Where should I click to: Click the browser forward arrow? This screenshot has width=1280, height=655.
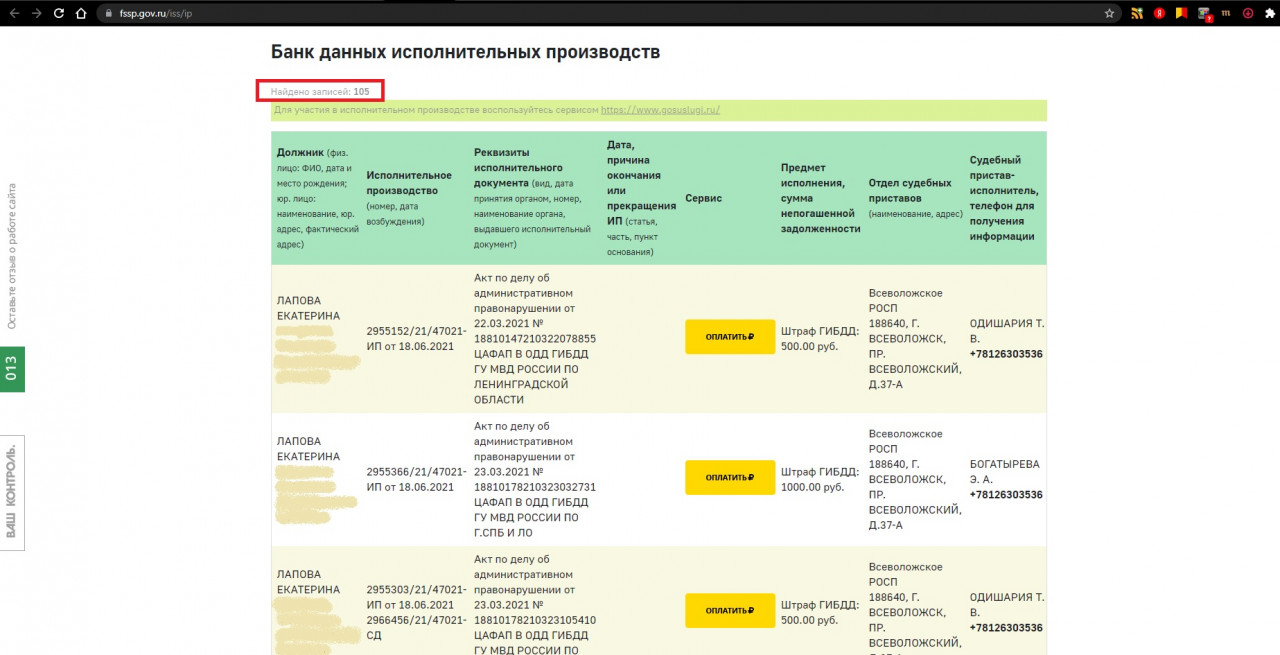36,14
